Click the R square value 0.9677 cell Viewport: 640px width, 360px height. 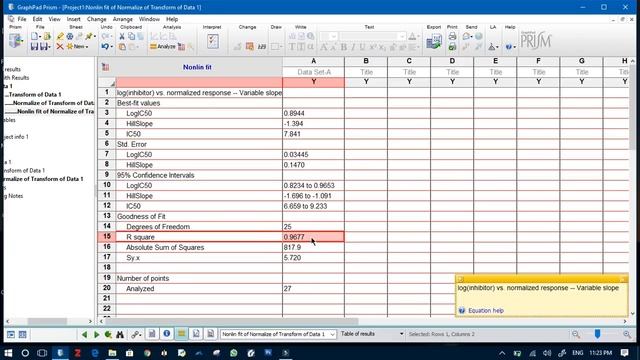tap(313, 237)
